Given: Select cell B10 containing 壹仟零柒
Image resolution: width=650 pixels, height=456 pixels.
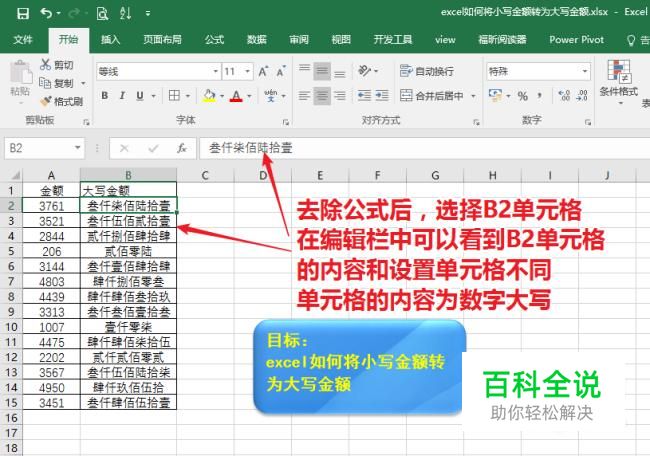Looking at the screenshot, I should coord(128,327).
